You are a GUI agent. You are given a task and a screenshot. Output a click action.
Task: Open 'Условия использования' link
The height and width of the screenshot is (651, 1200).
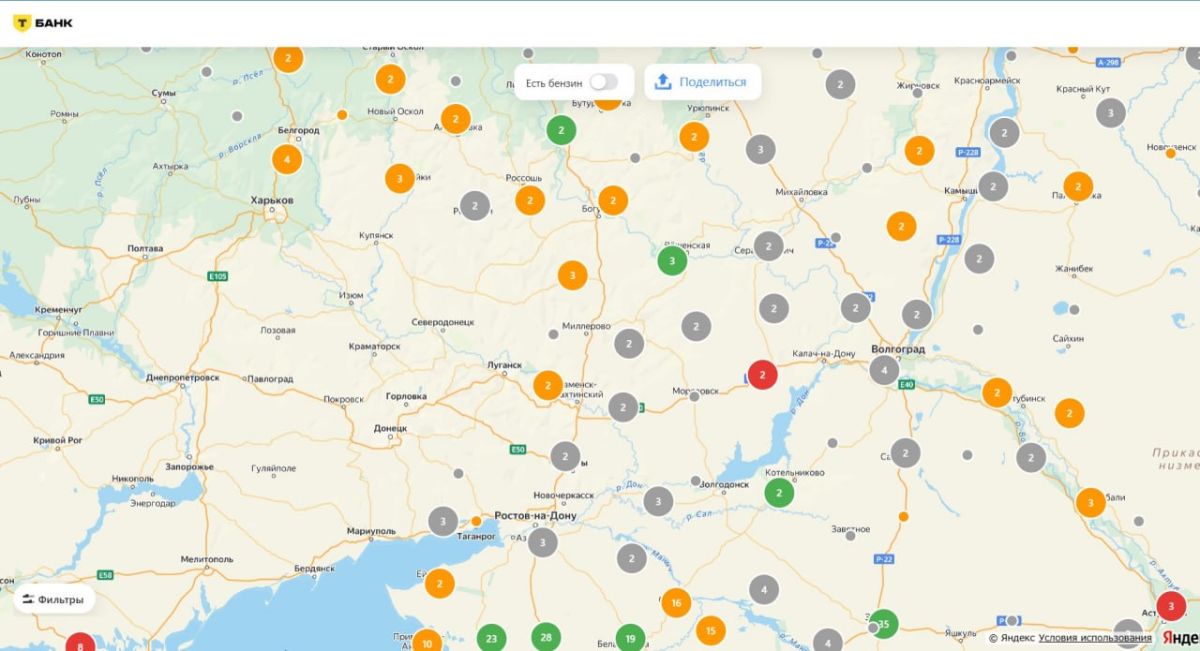[x=1095, y=638]
